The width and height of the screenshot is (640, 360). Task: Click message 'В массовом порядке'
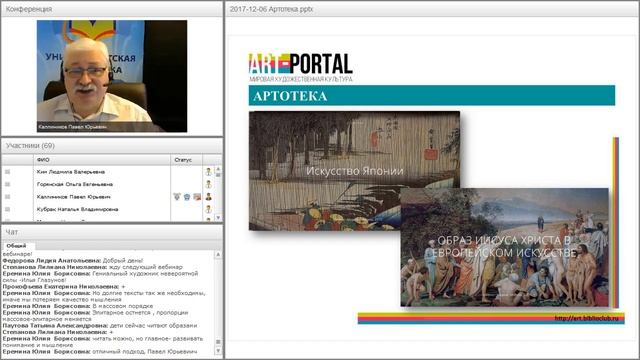click(122, 306)
